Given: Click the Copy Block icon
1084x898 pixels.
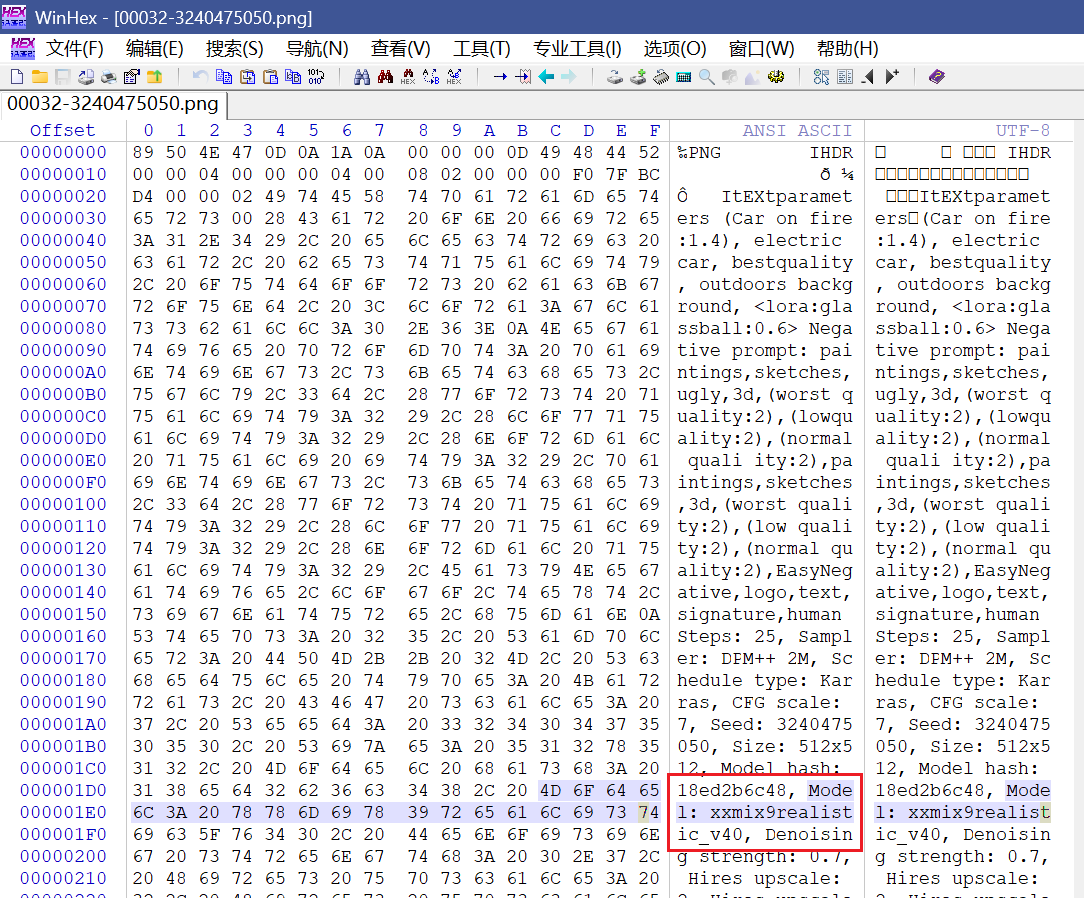Looking at the screenshot, I should point(224,77).
